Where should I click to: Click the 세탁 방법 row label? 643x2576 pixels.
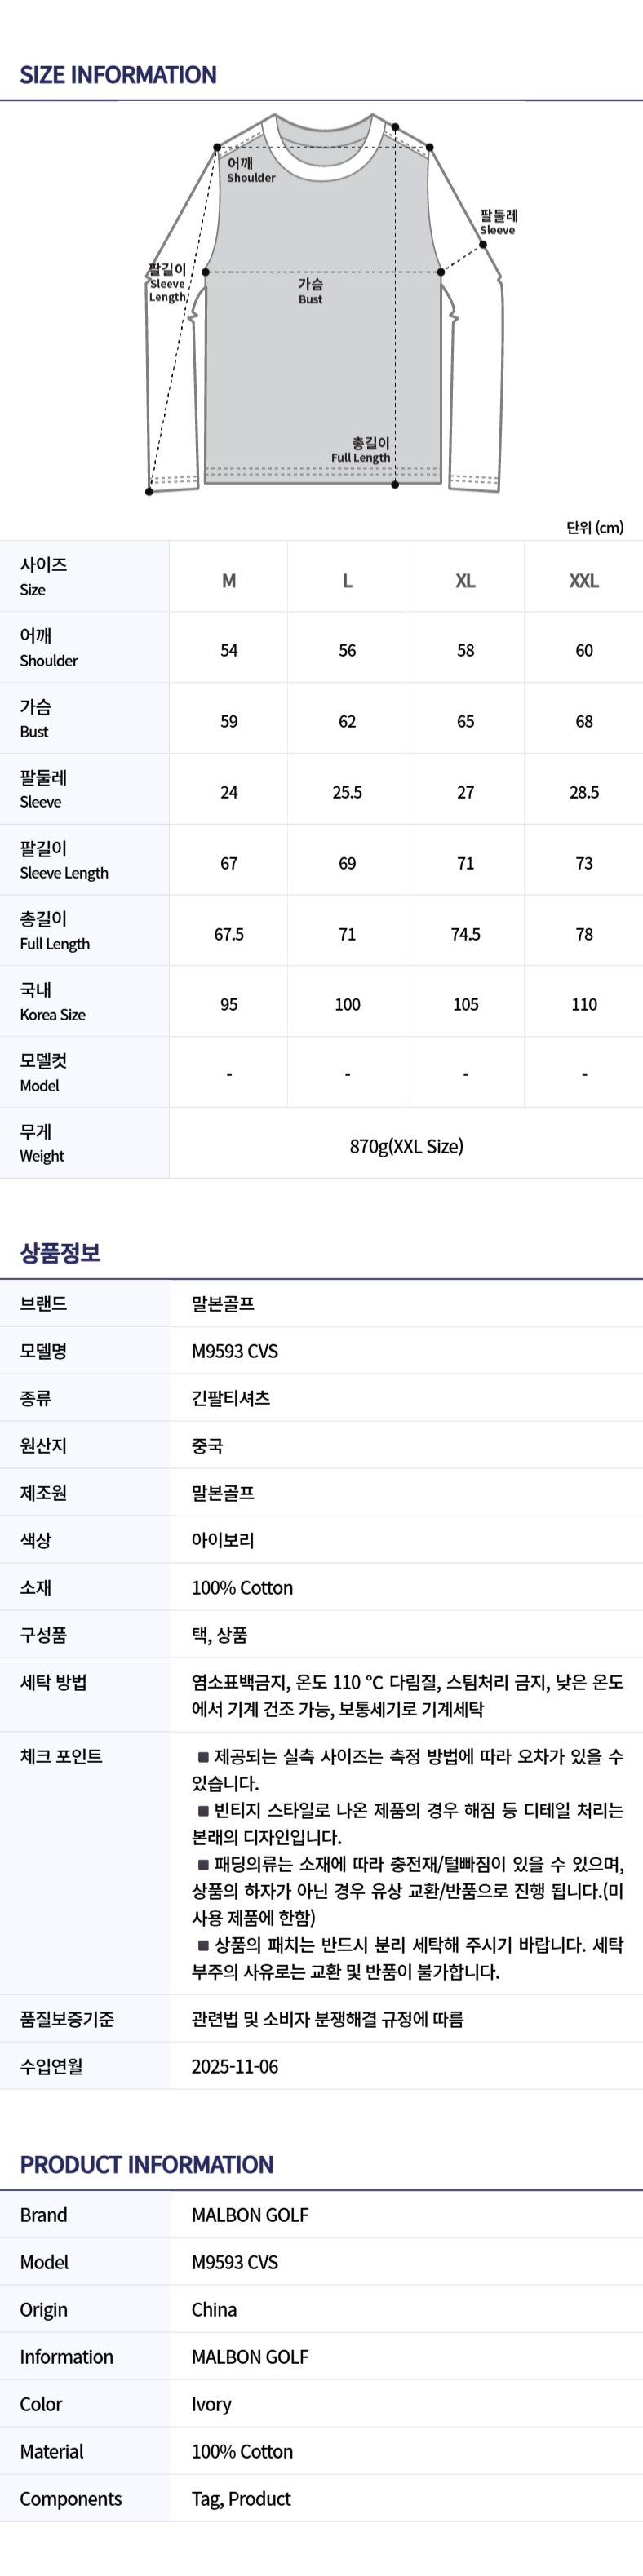coord(53,1682)
